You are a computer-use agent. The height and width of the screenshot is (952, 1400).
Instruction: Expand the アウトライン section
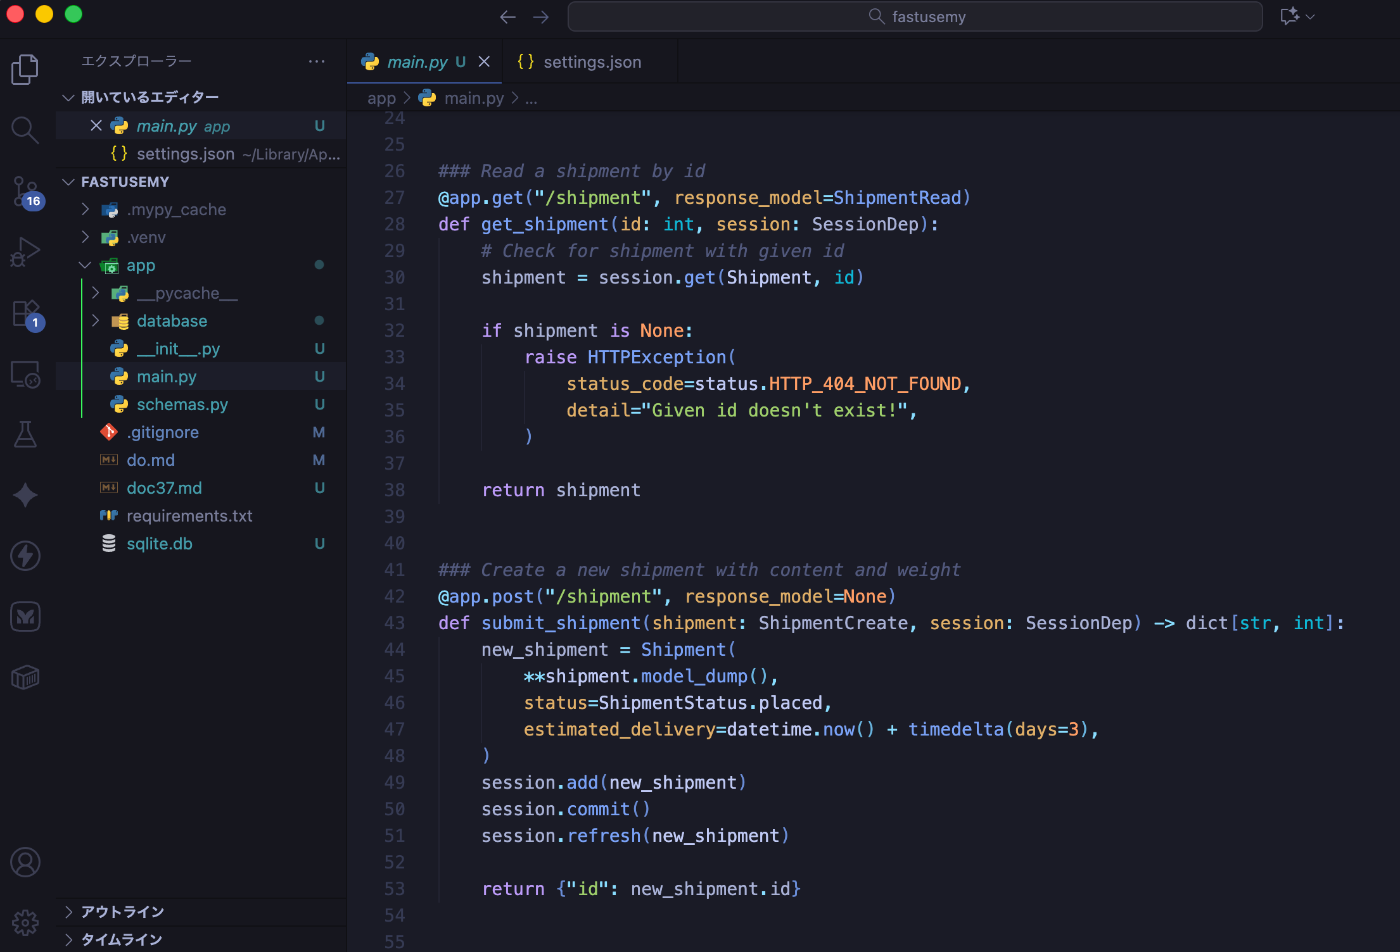122,911
